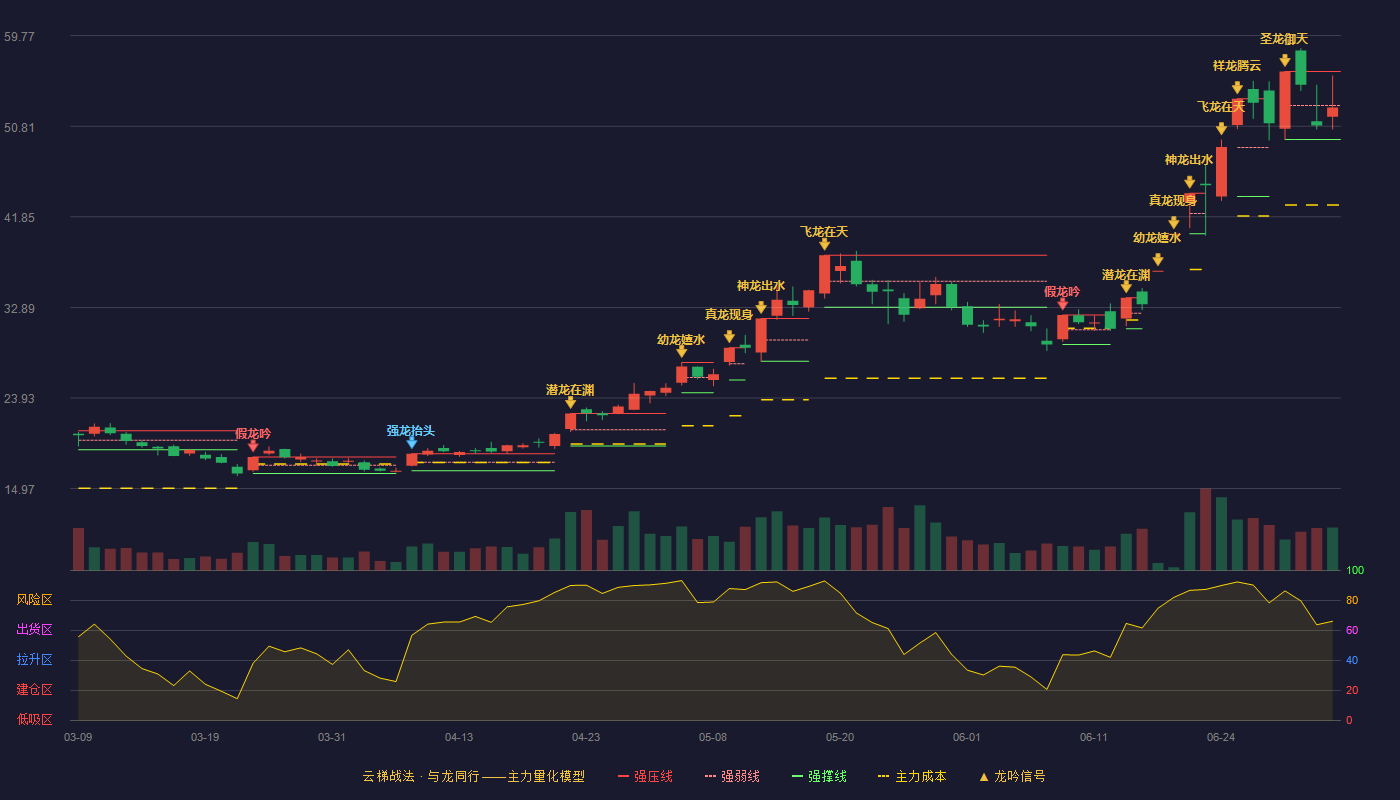The width and height of the screenshot is (1400, 800).
Task: Click the 80 indicator scale value
Action: [x=1352, y=600]
